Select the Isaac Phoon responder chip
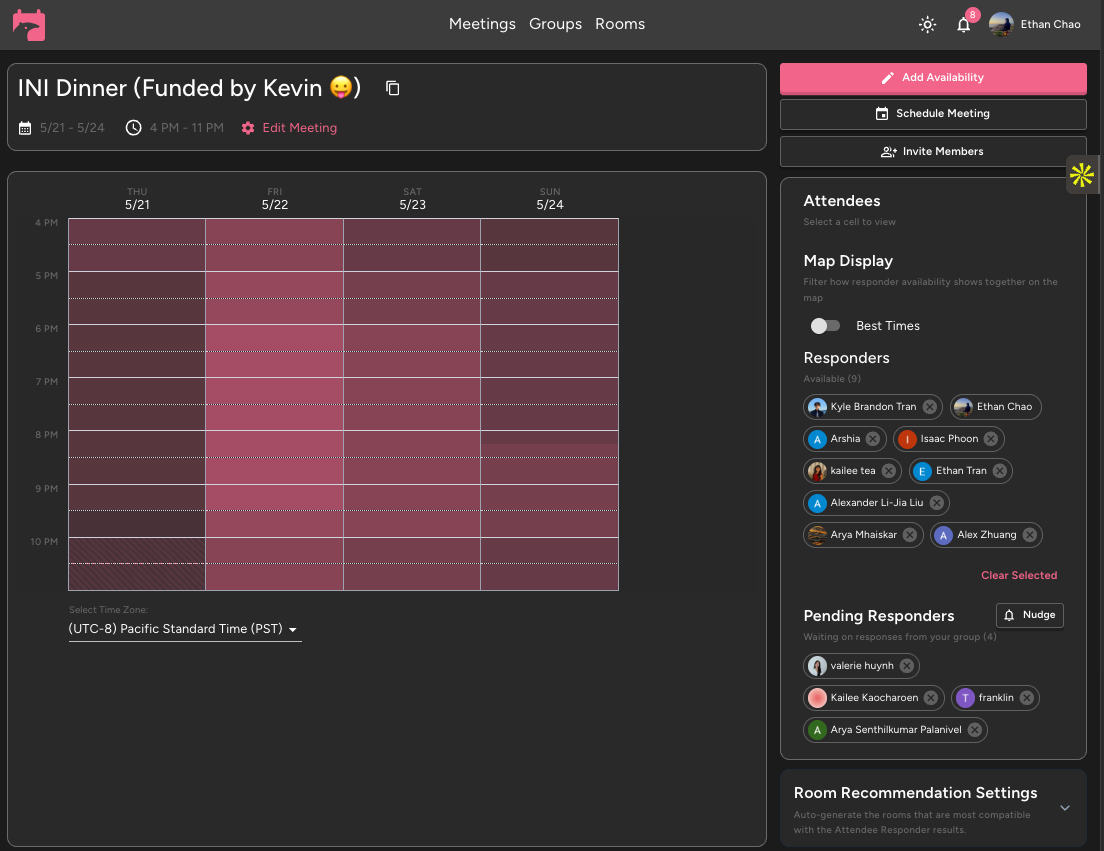 pyautogui.click(x=948, y=439)
